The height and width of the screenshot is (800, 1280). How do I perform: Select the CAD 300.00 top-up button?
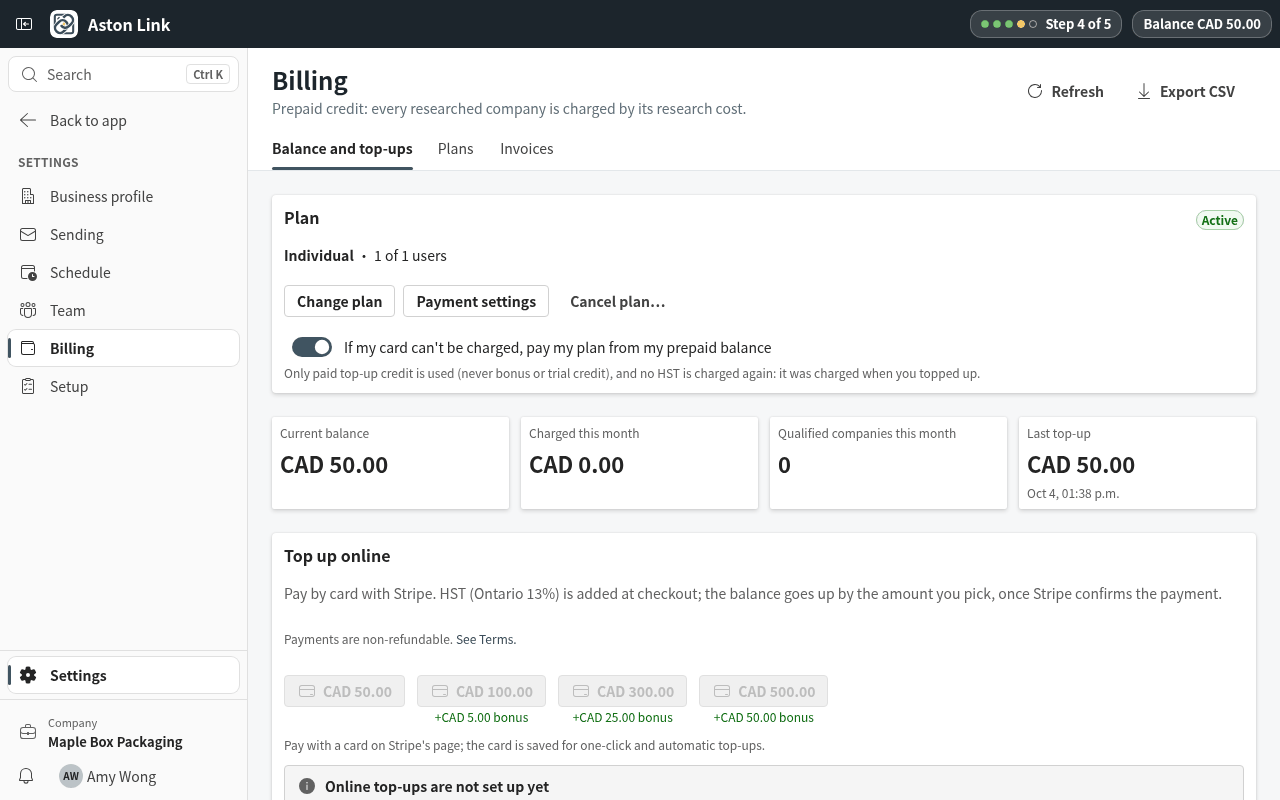(623, 691)
